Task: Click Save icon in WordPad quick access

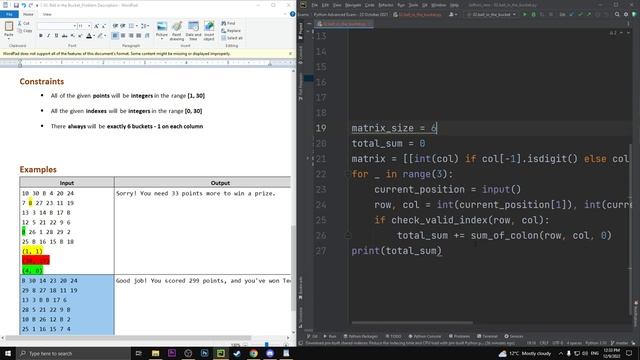Action: pos(16,5)
